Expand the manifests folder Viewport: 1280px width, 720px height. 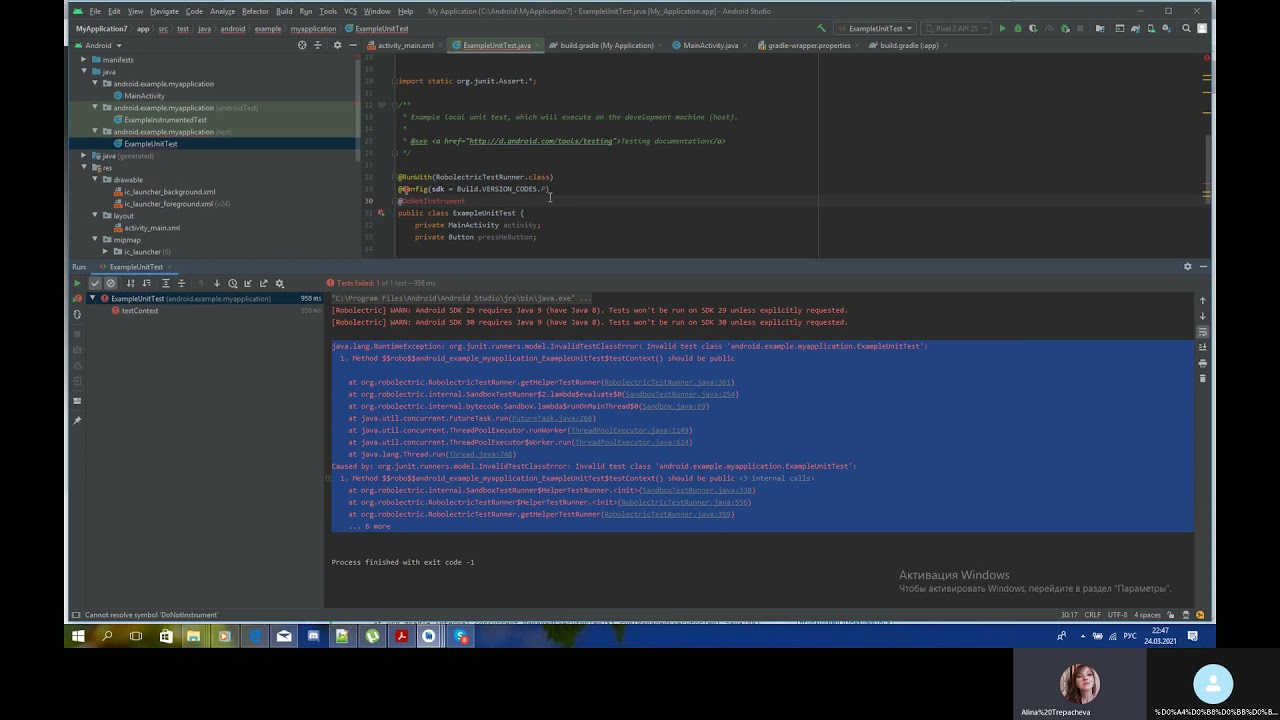pyautogui.click(x=84, y=60)
